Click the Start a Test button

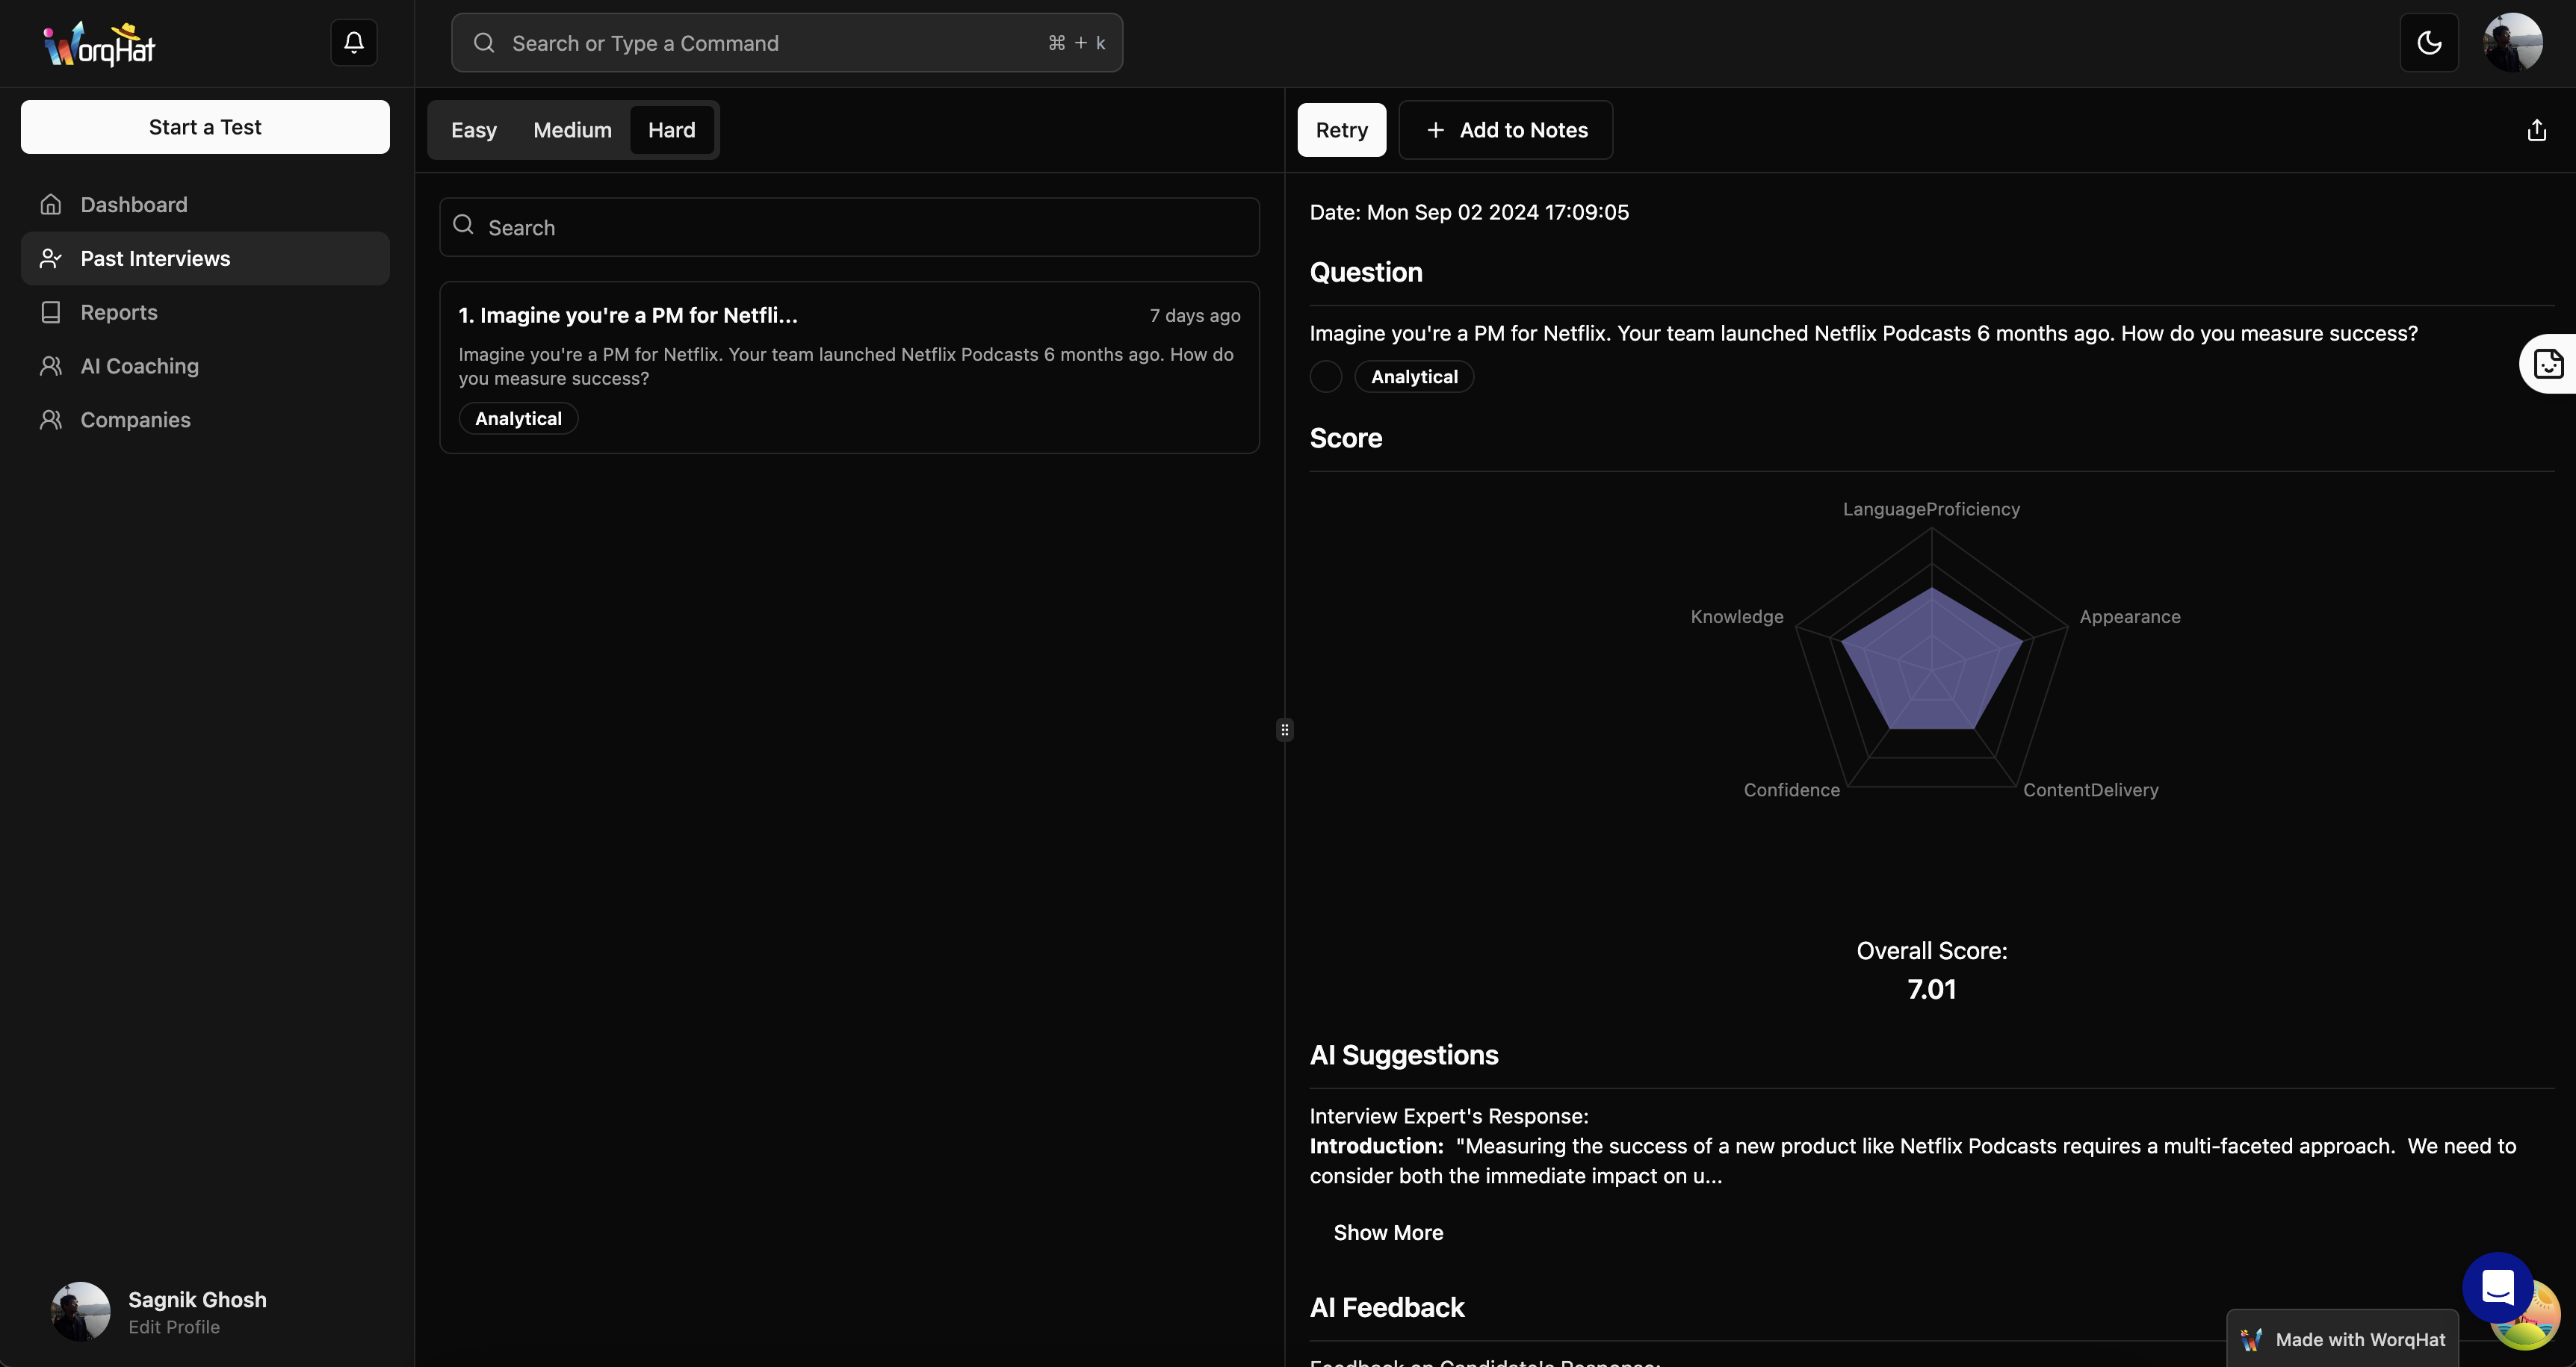tap(205, 127)
